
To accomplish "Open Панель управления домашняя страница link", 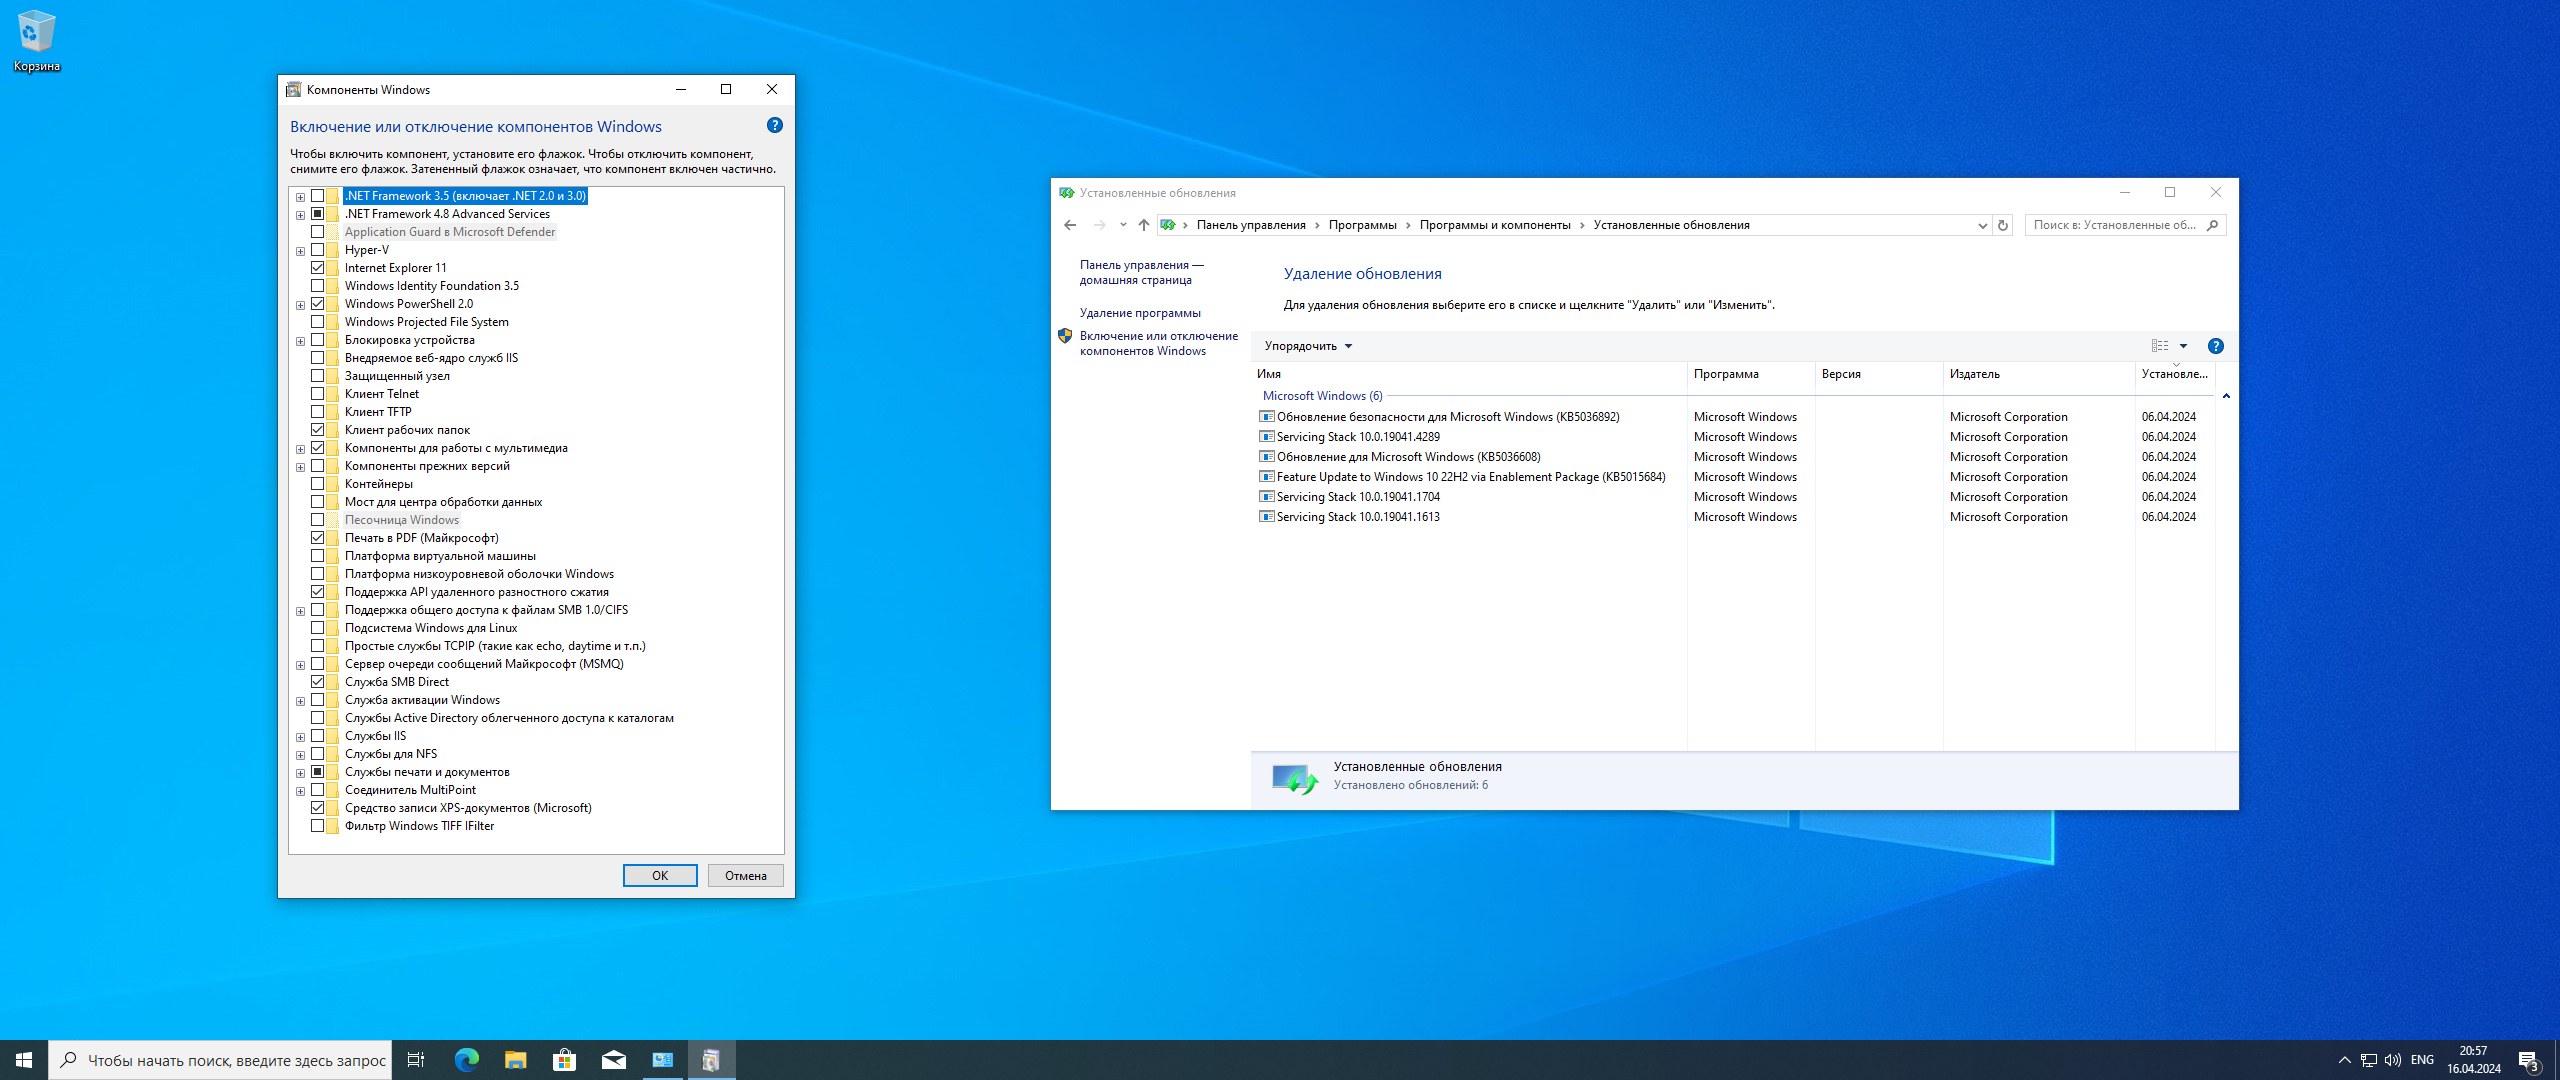I will coord(1142,272).
